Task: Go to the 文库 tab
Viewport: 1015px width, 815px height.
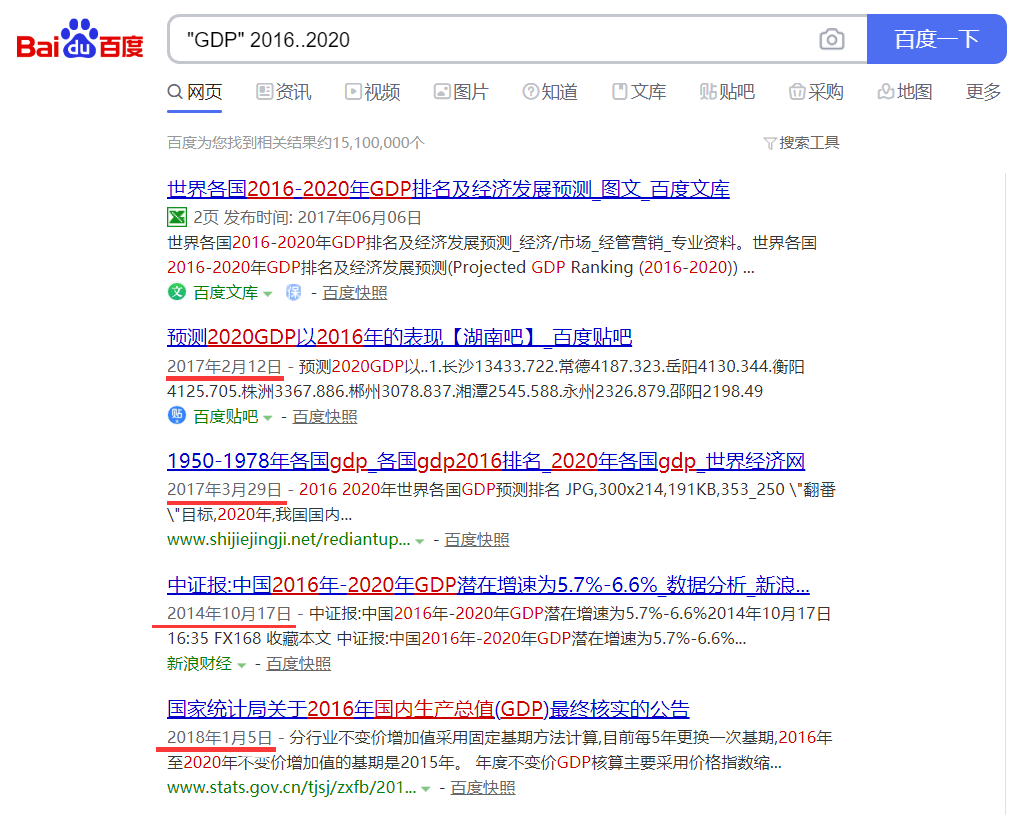Action: click(639, 92)
